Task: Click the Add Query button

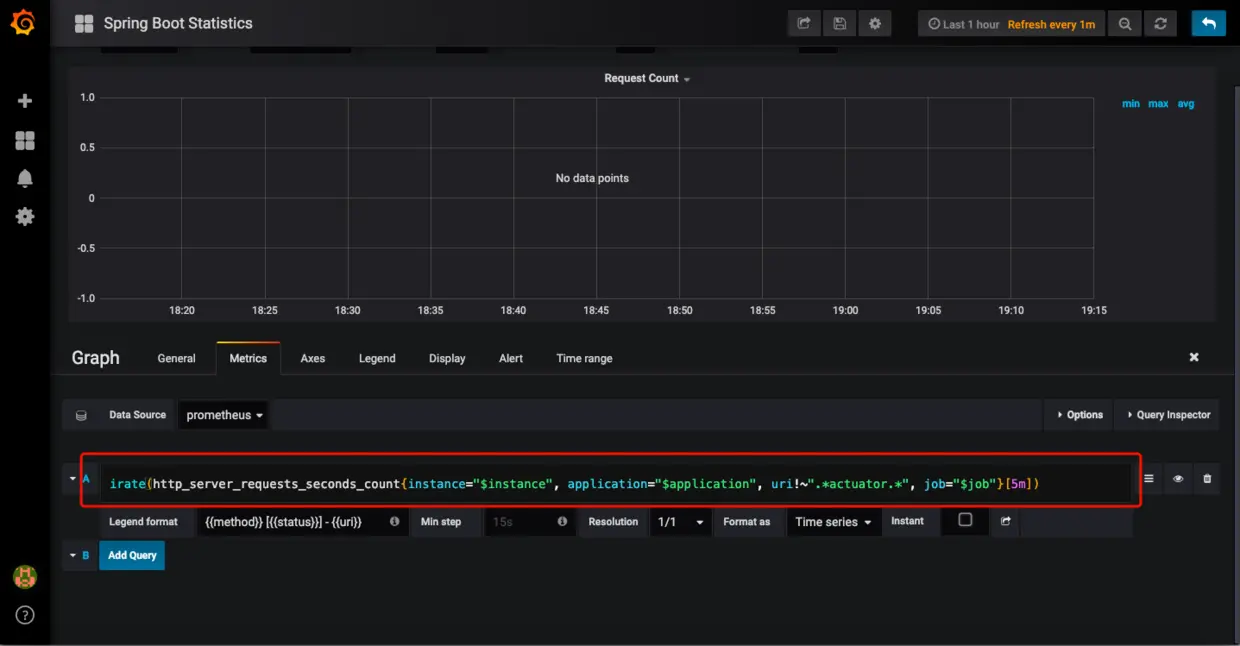Action: (132, 555)
